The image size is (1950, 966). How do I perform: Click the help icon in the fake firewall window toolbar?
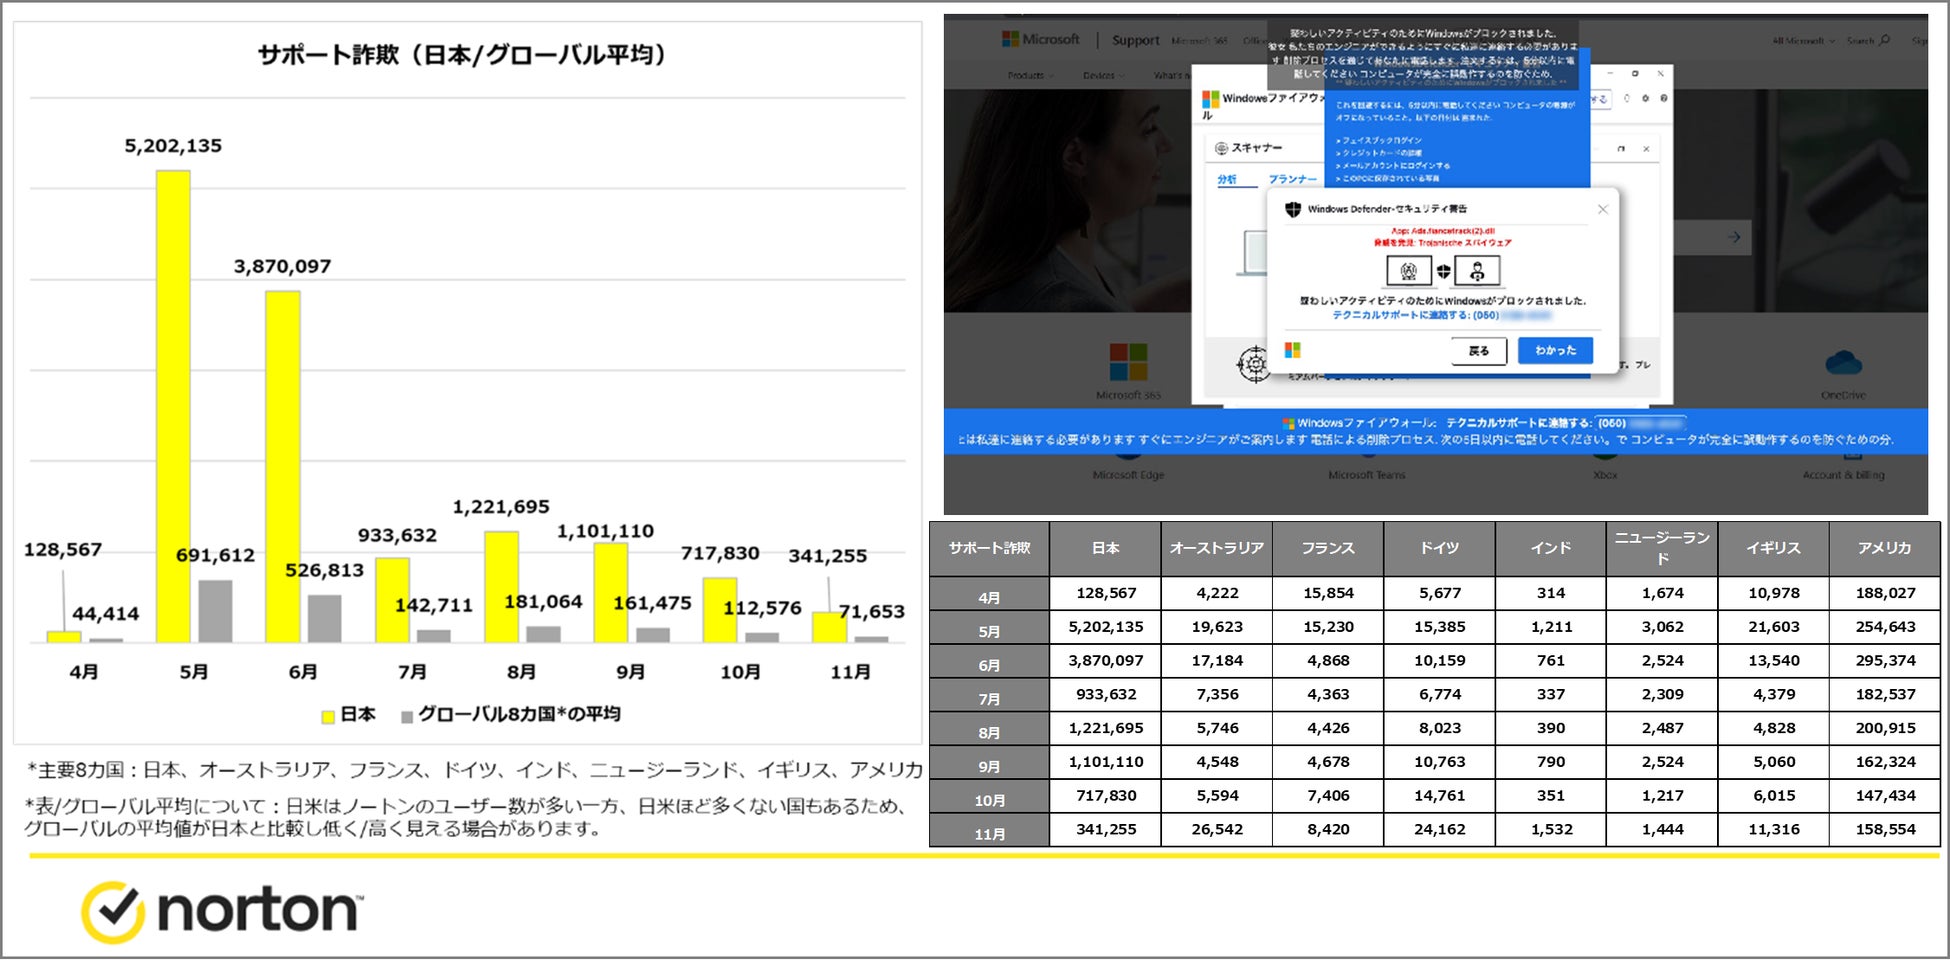[x=1663, y=98]
